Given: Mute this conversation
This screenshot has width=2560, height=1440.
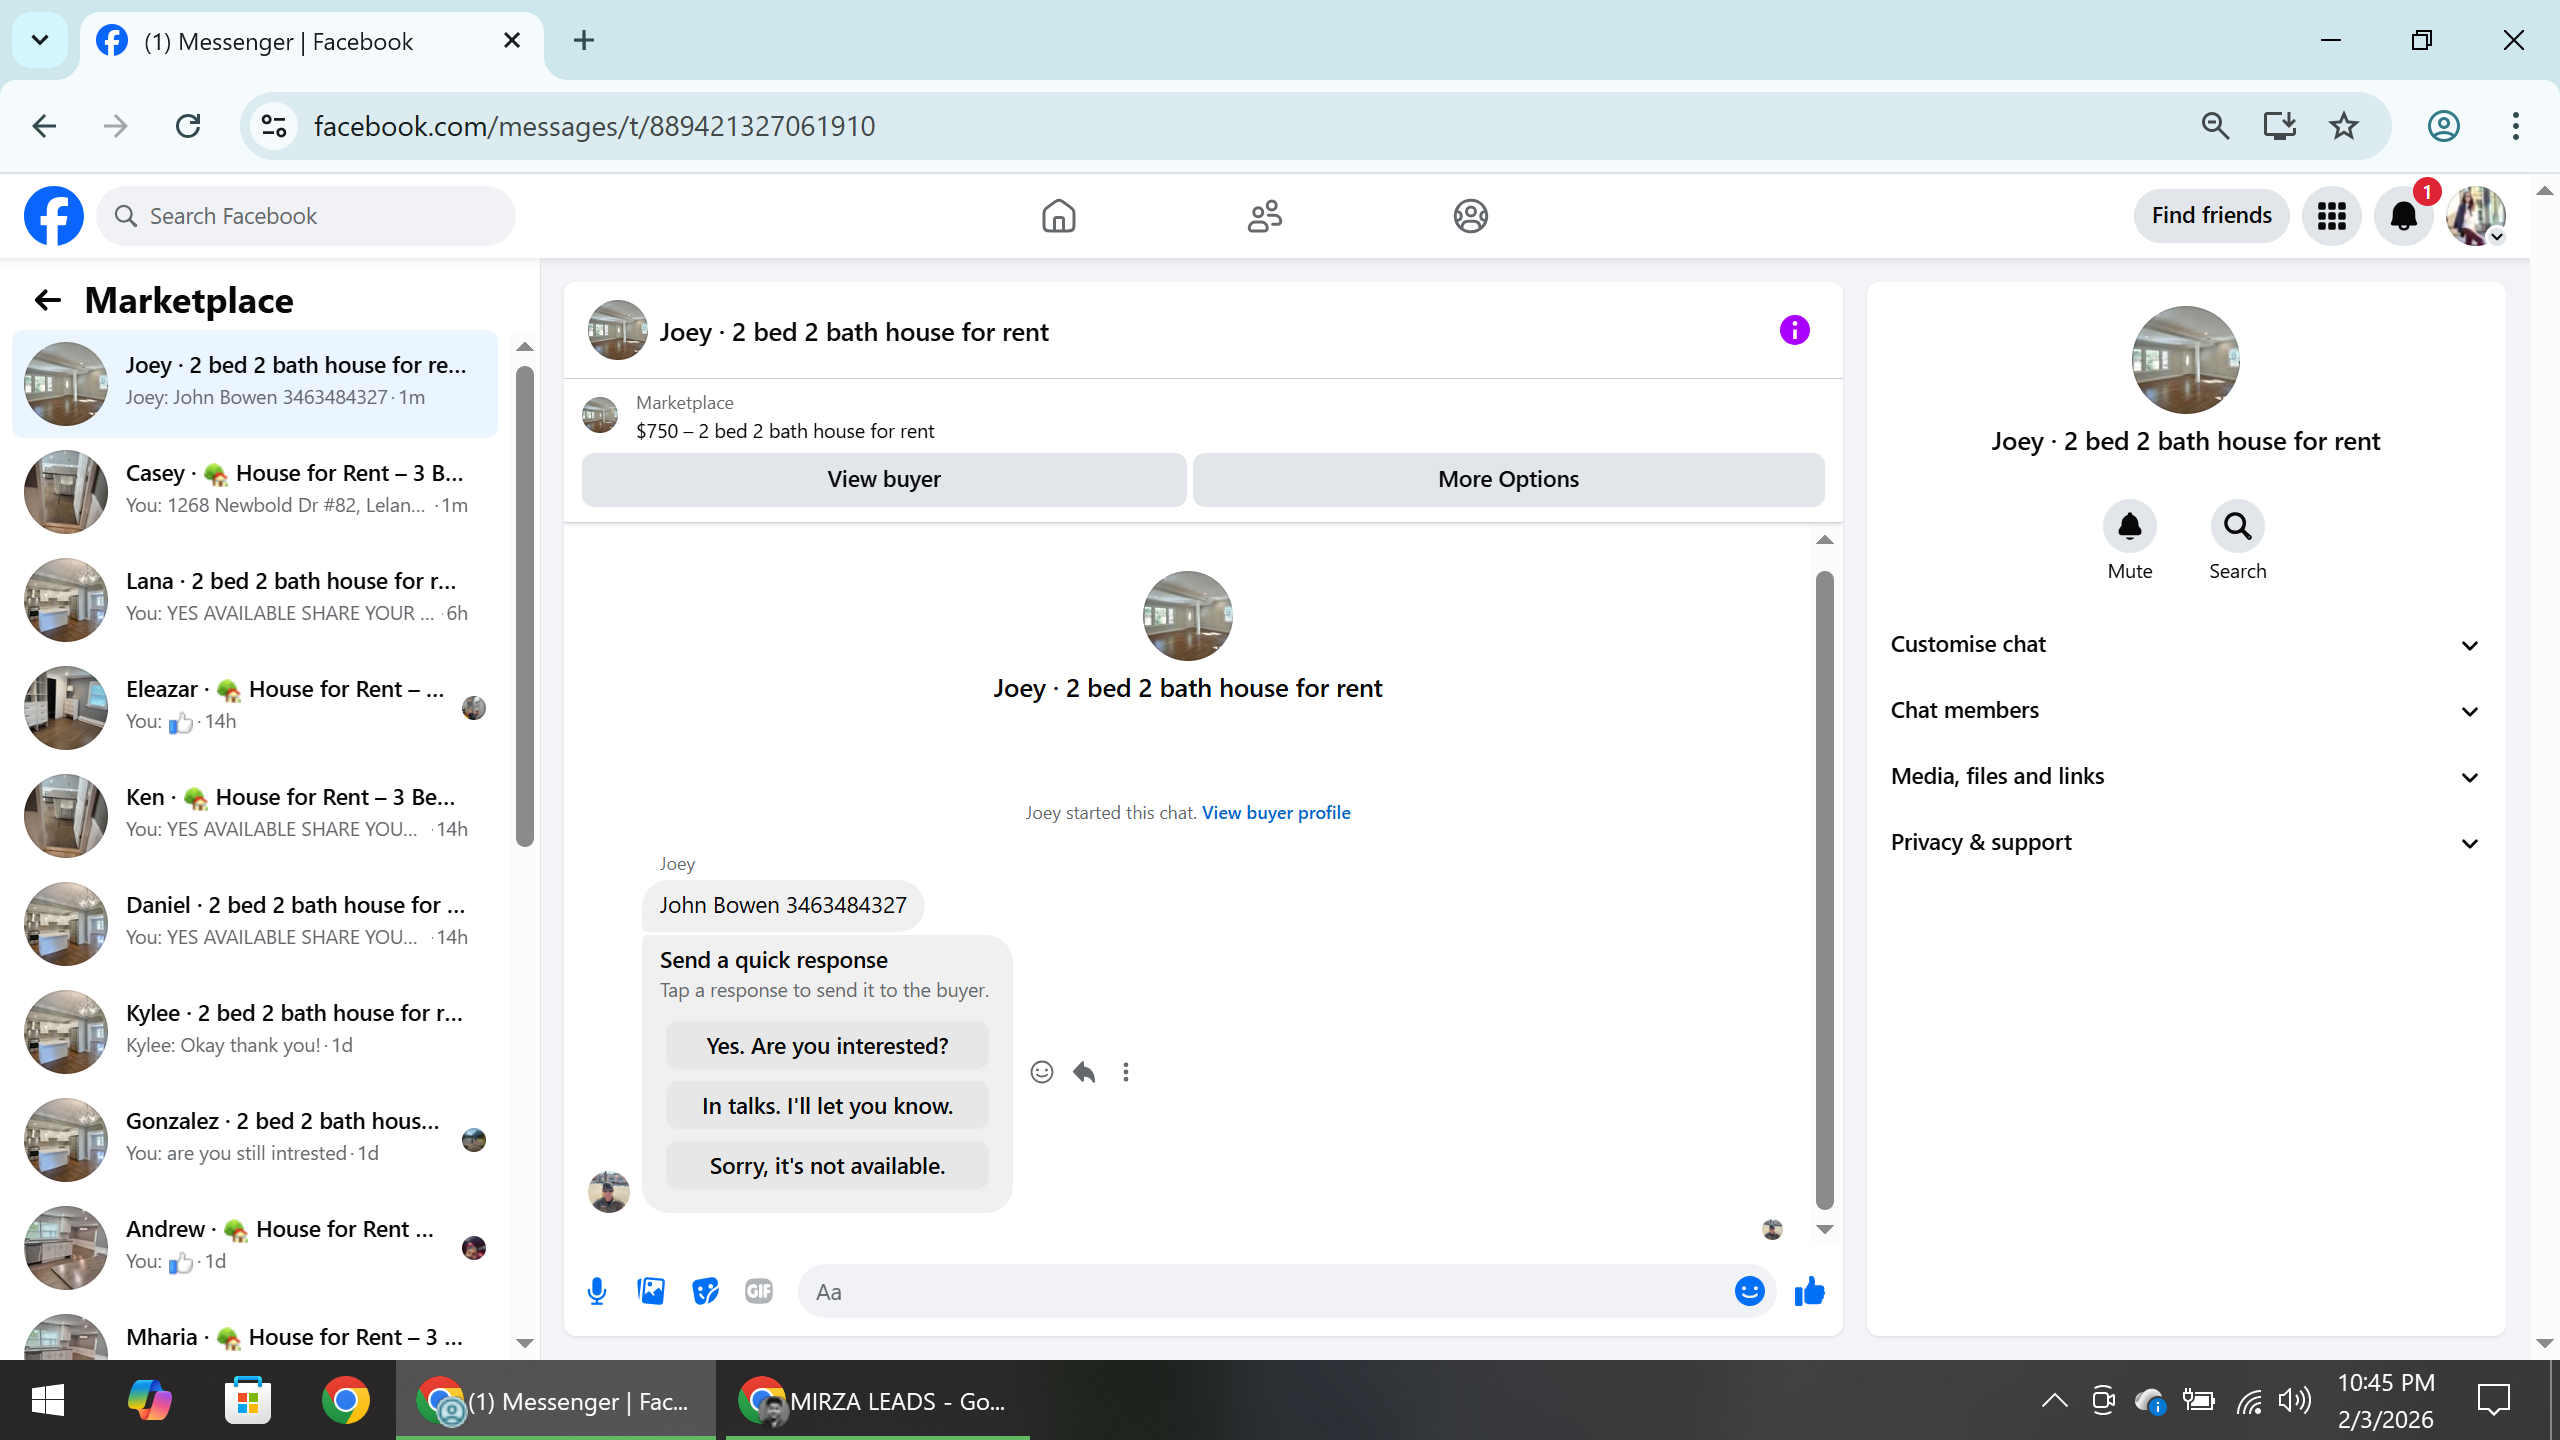Looking at the screenshot, I should tap(2130, 527).
